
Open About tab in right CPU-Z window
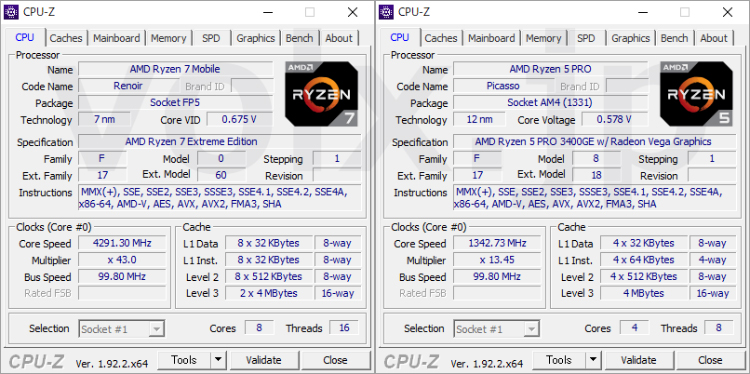coord(714,38)
